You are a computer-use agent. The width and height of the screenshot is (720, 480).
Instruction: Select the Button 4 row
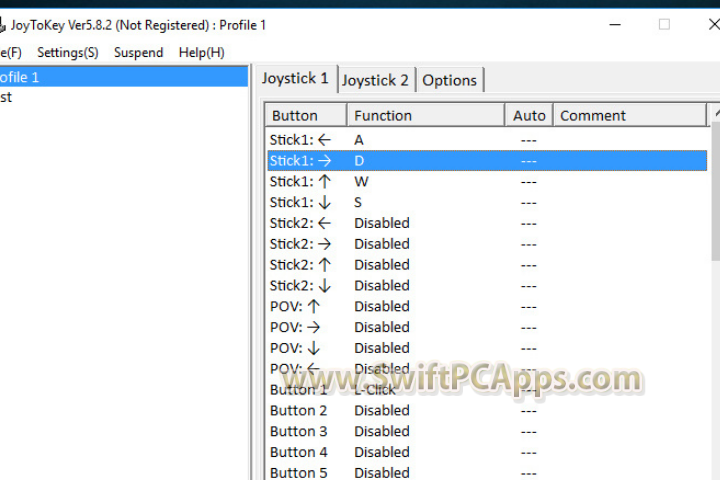pos(487,452)
